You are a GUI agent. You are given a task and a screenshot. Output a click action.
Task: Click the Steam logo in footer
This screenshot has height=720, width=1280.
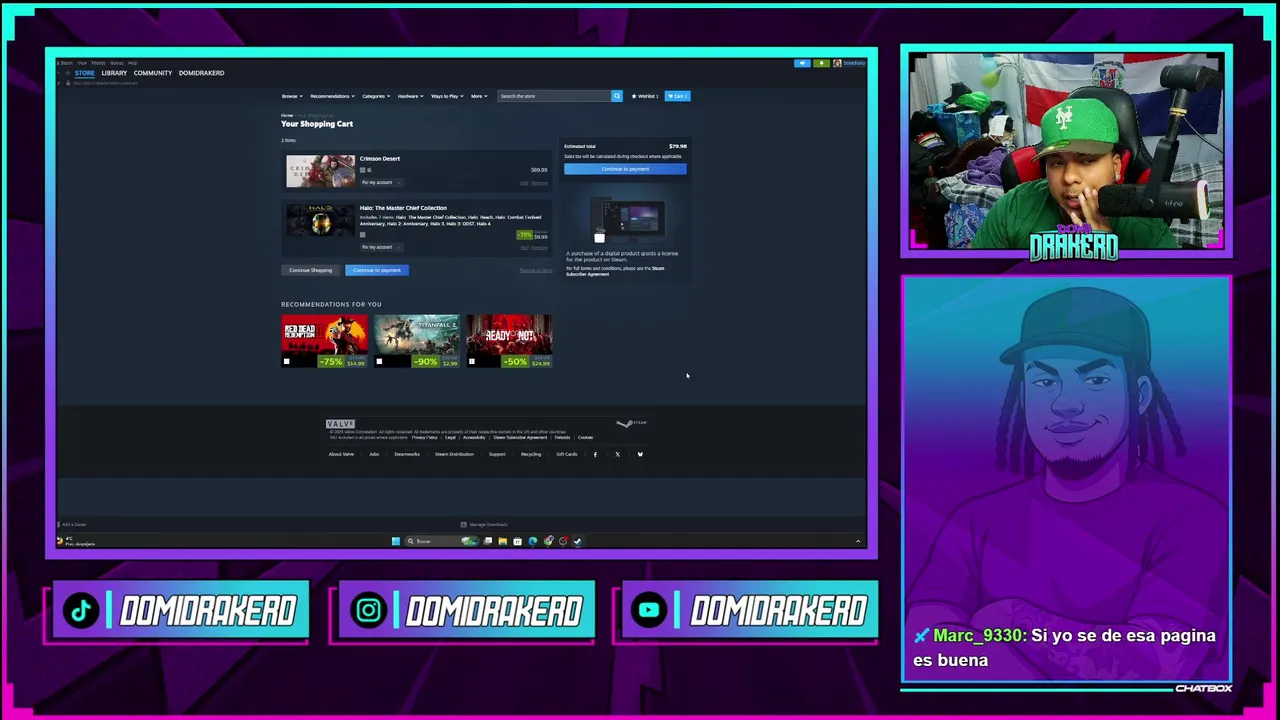click(x=631, y=423)
